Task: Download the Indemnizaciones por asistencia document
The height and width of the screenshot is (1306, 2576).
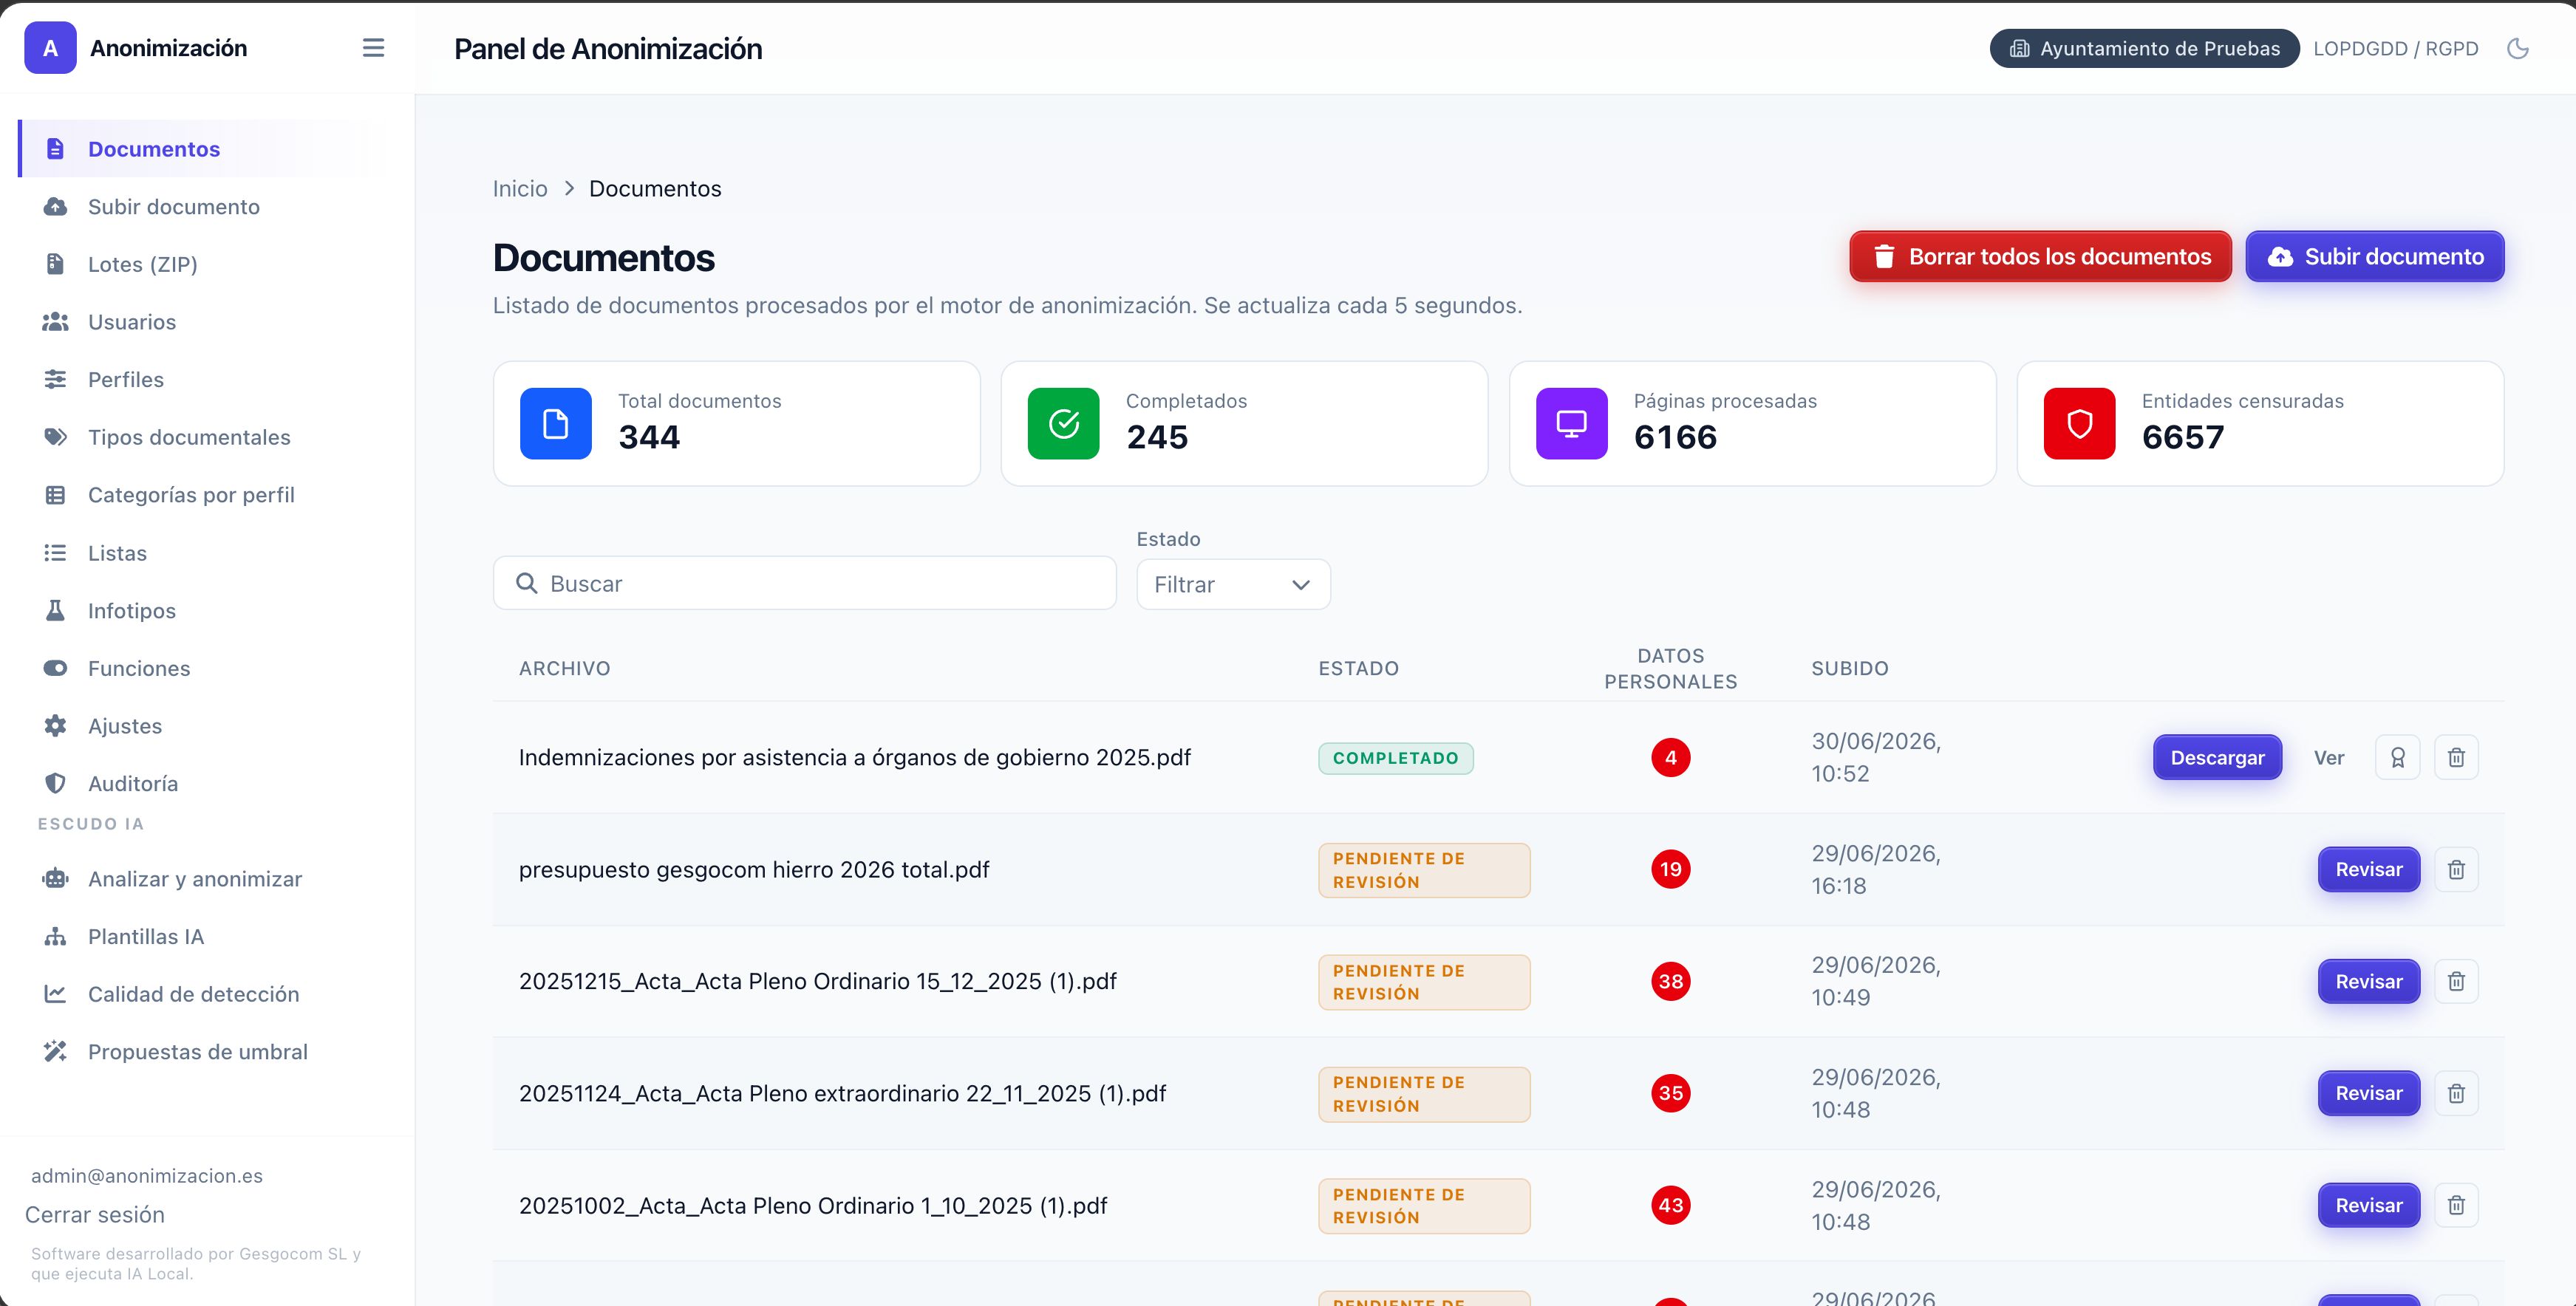Action: 2217,758
